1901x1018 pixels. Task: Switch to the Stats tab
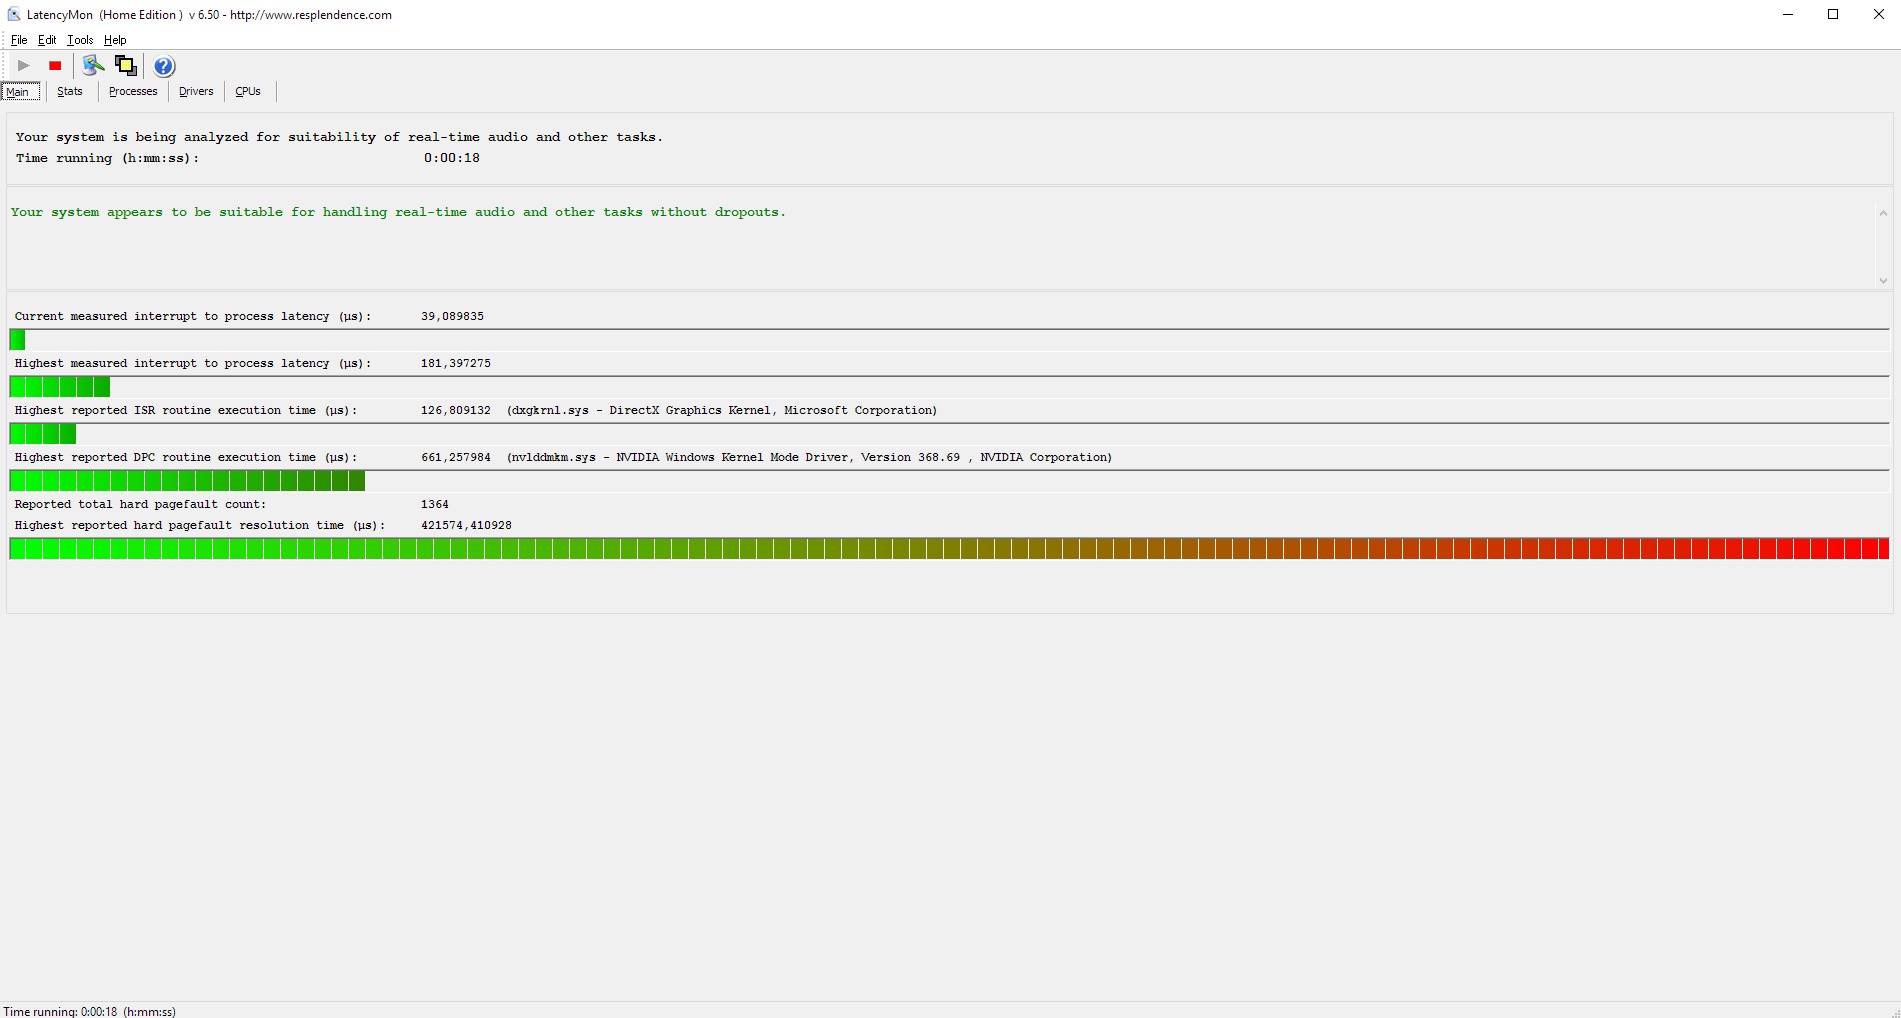[70, 91]
